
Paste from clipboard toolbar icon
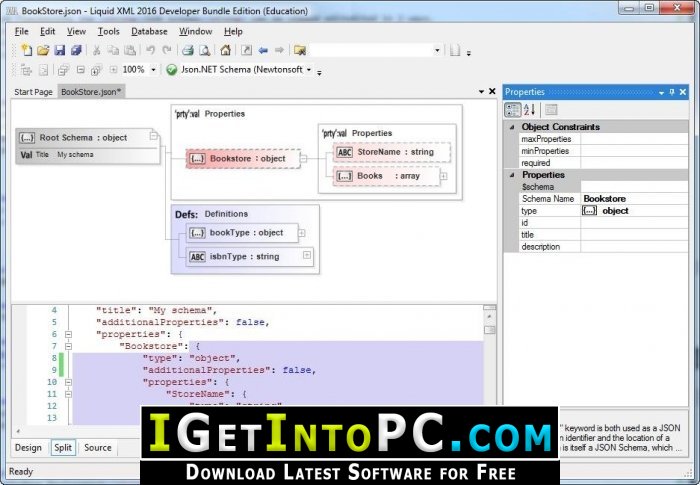[x=129, y=50]
